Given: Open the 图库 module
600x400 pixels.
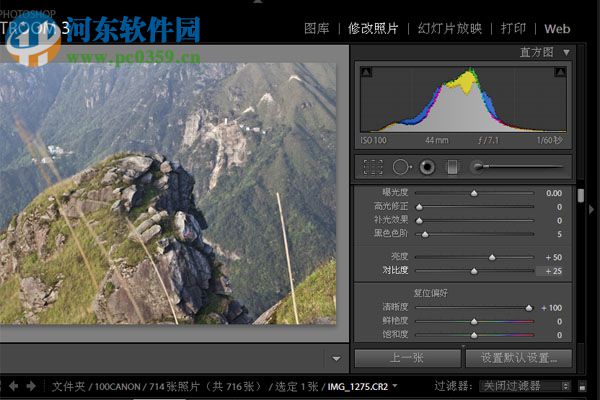Looking at the screenshot, I should point(316,29).
